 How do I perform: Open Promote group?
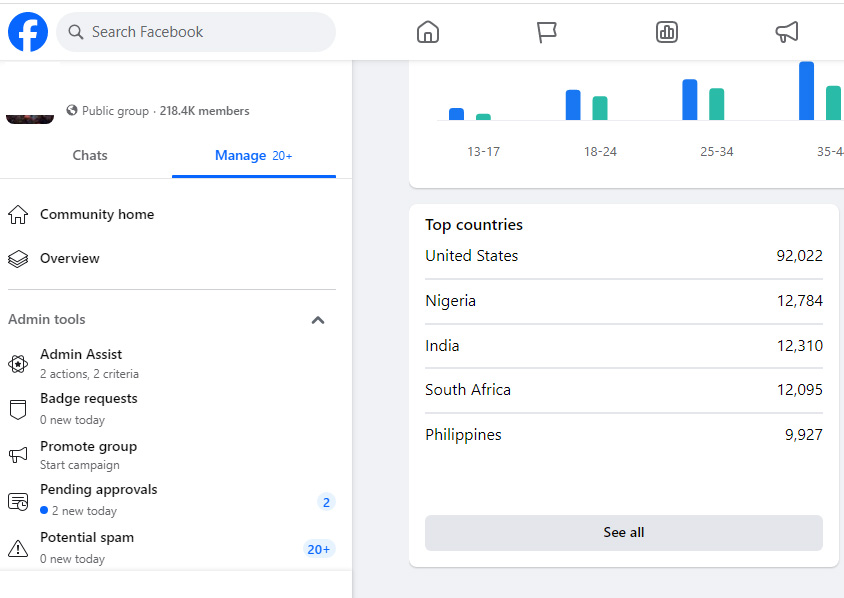pos(172,455)
